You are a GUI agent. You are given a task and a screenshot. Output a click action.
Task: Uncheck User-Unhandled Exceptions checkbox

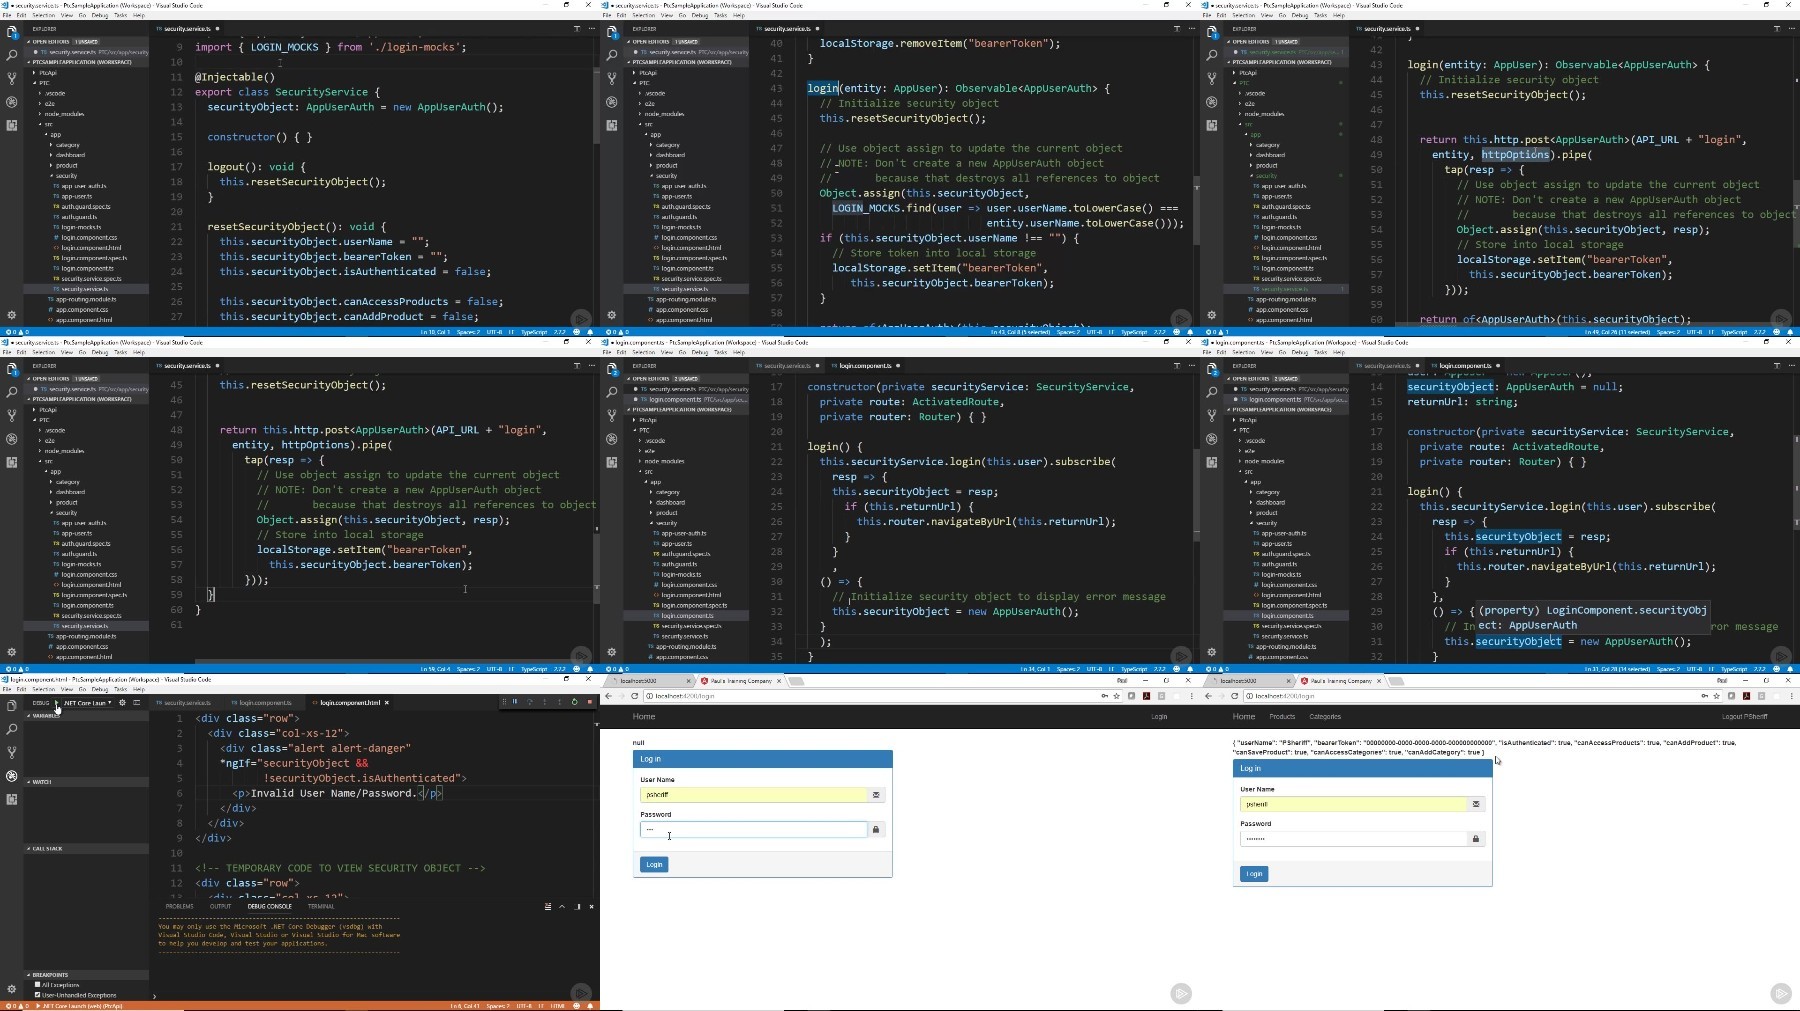(37, 995)
